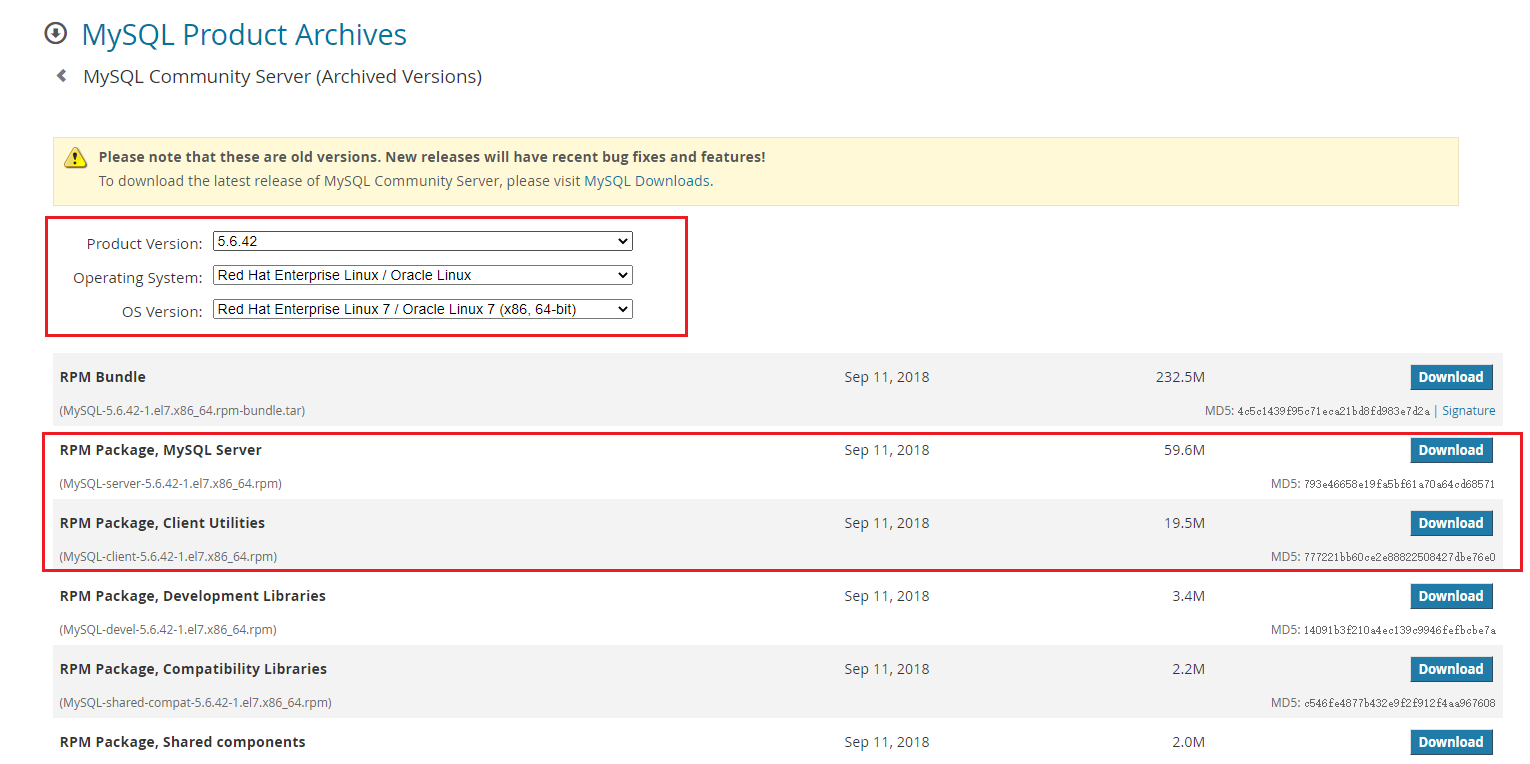Click RPM Package, MySQL Server title

(x=161, y=450)
